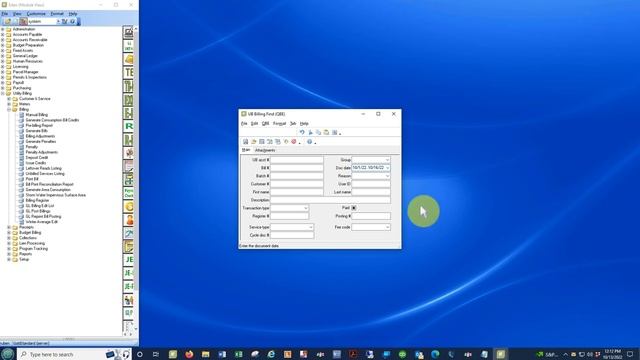
Task: Open the QBE menu in Billing Find
Action: click(265, 123)
